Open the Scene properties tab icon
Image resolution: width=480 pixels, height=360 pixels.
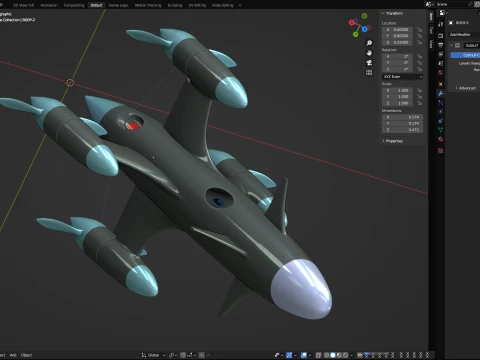pyautogui.click(x=441, y=63)
